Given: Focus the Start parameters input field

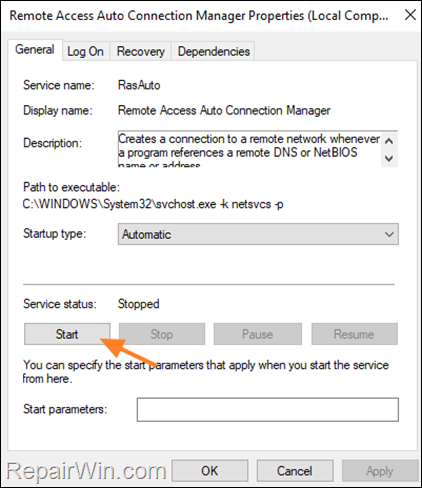Looking at the screenshot, I should tap(268, 409).
